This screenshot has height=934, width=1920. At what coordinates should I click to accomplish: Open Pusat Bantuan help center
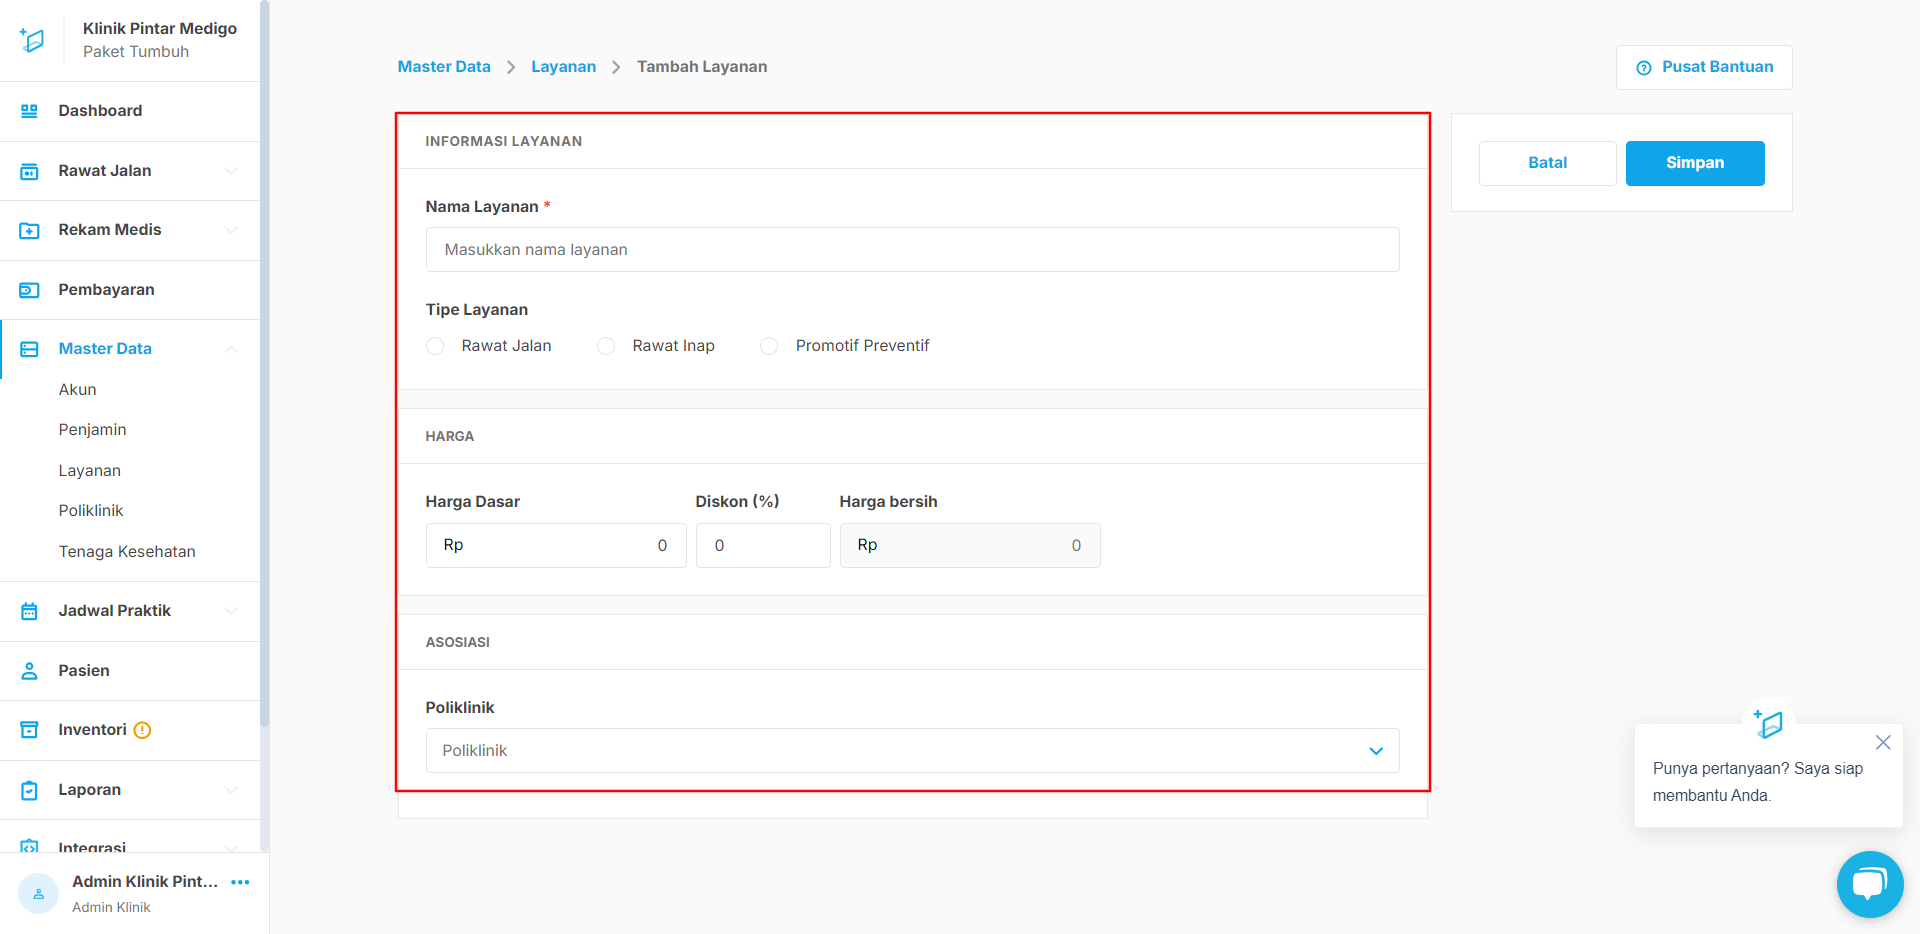click(1704, 68)
